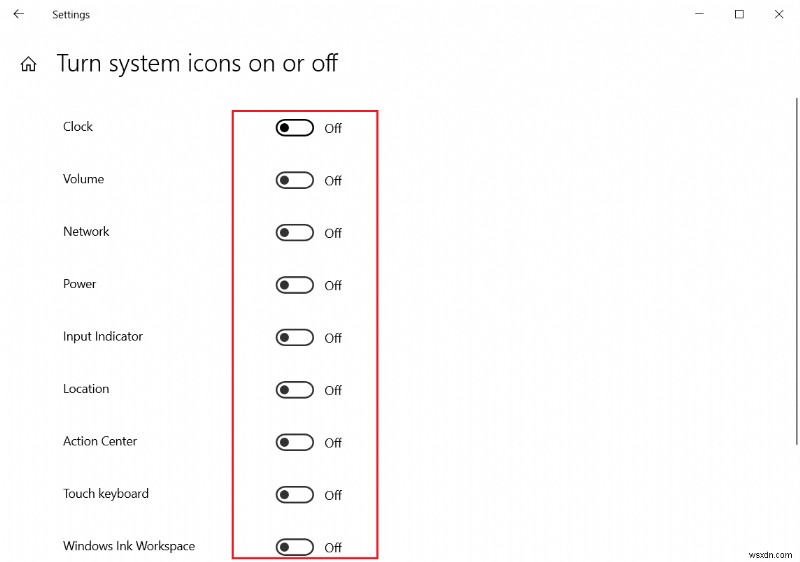Close the Settings window

click(x=779, y=14)
